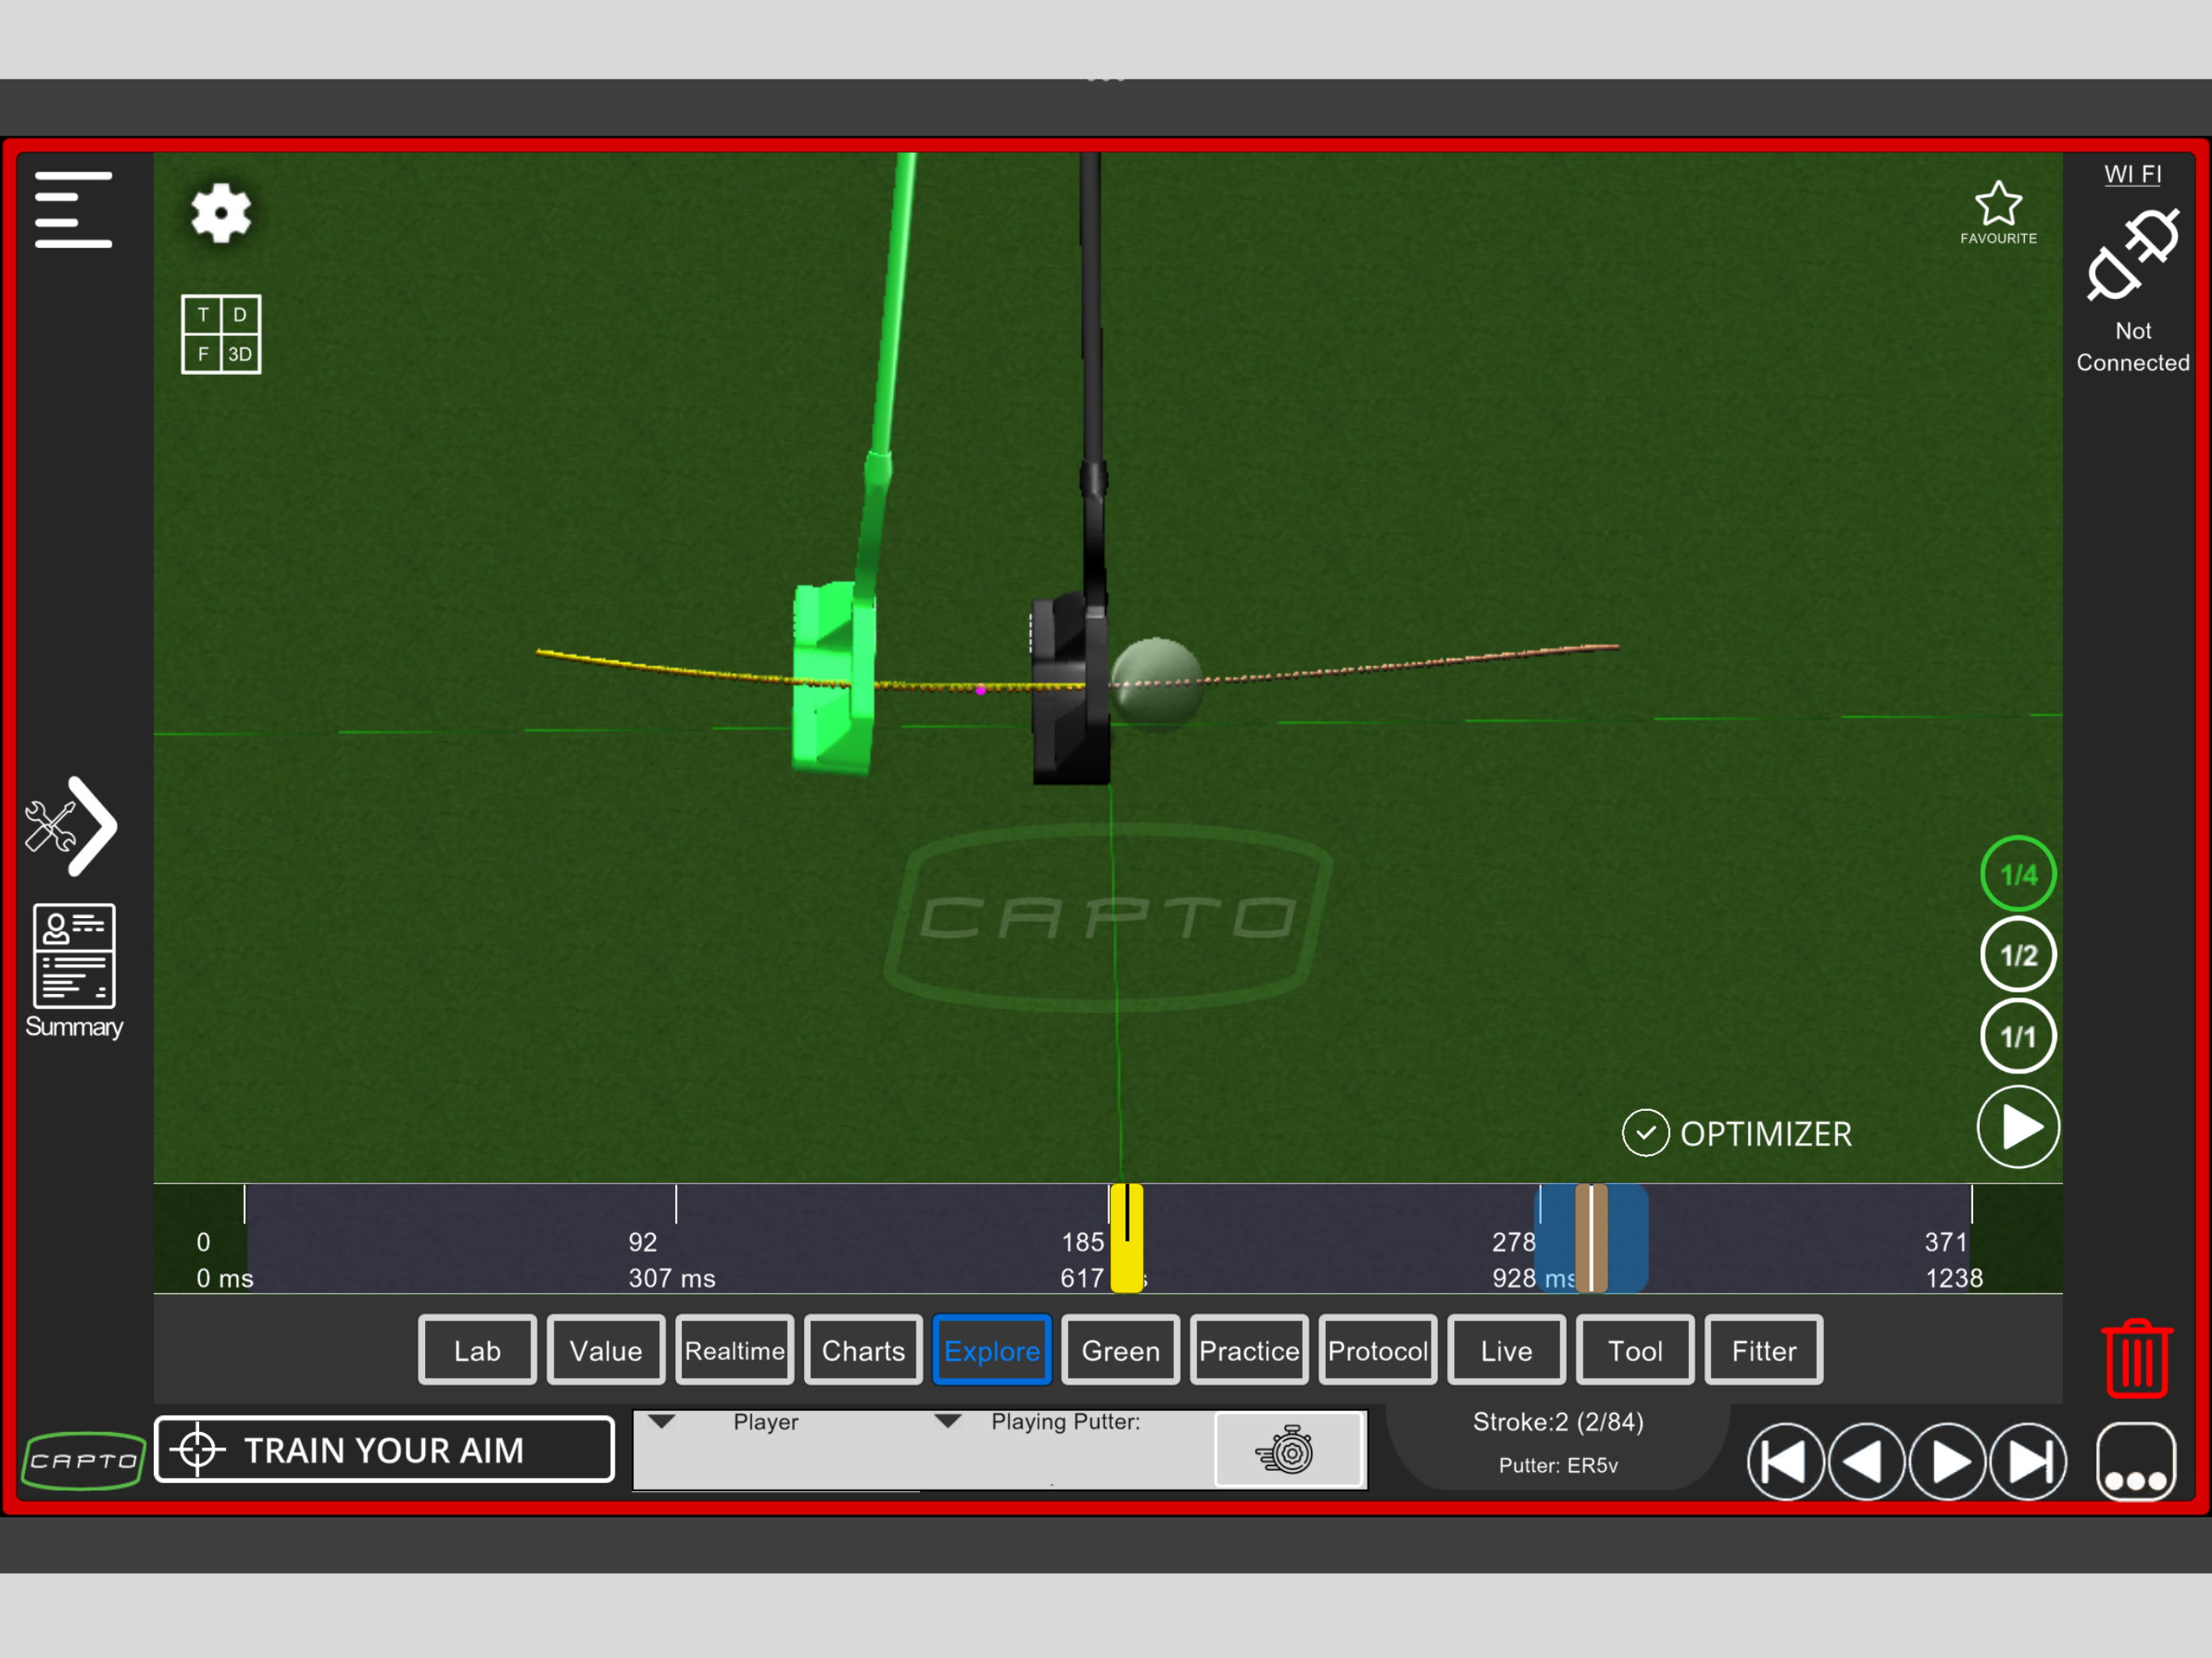Open the Fitter tab
The width and height of the screenshot is (2212, 1658).
click(x=1764, y=1350)
